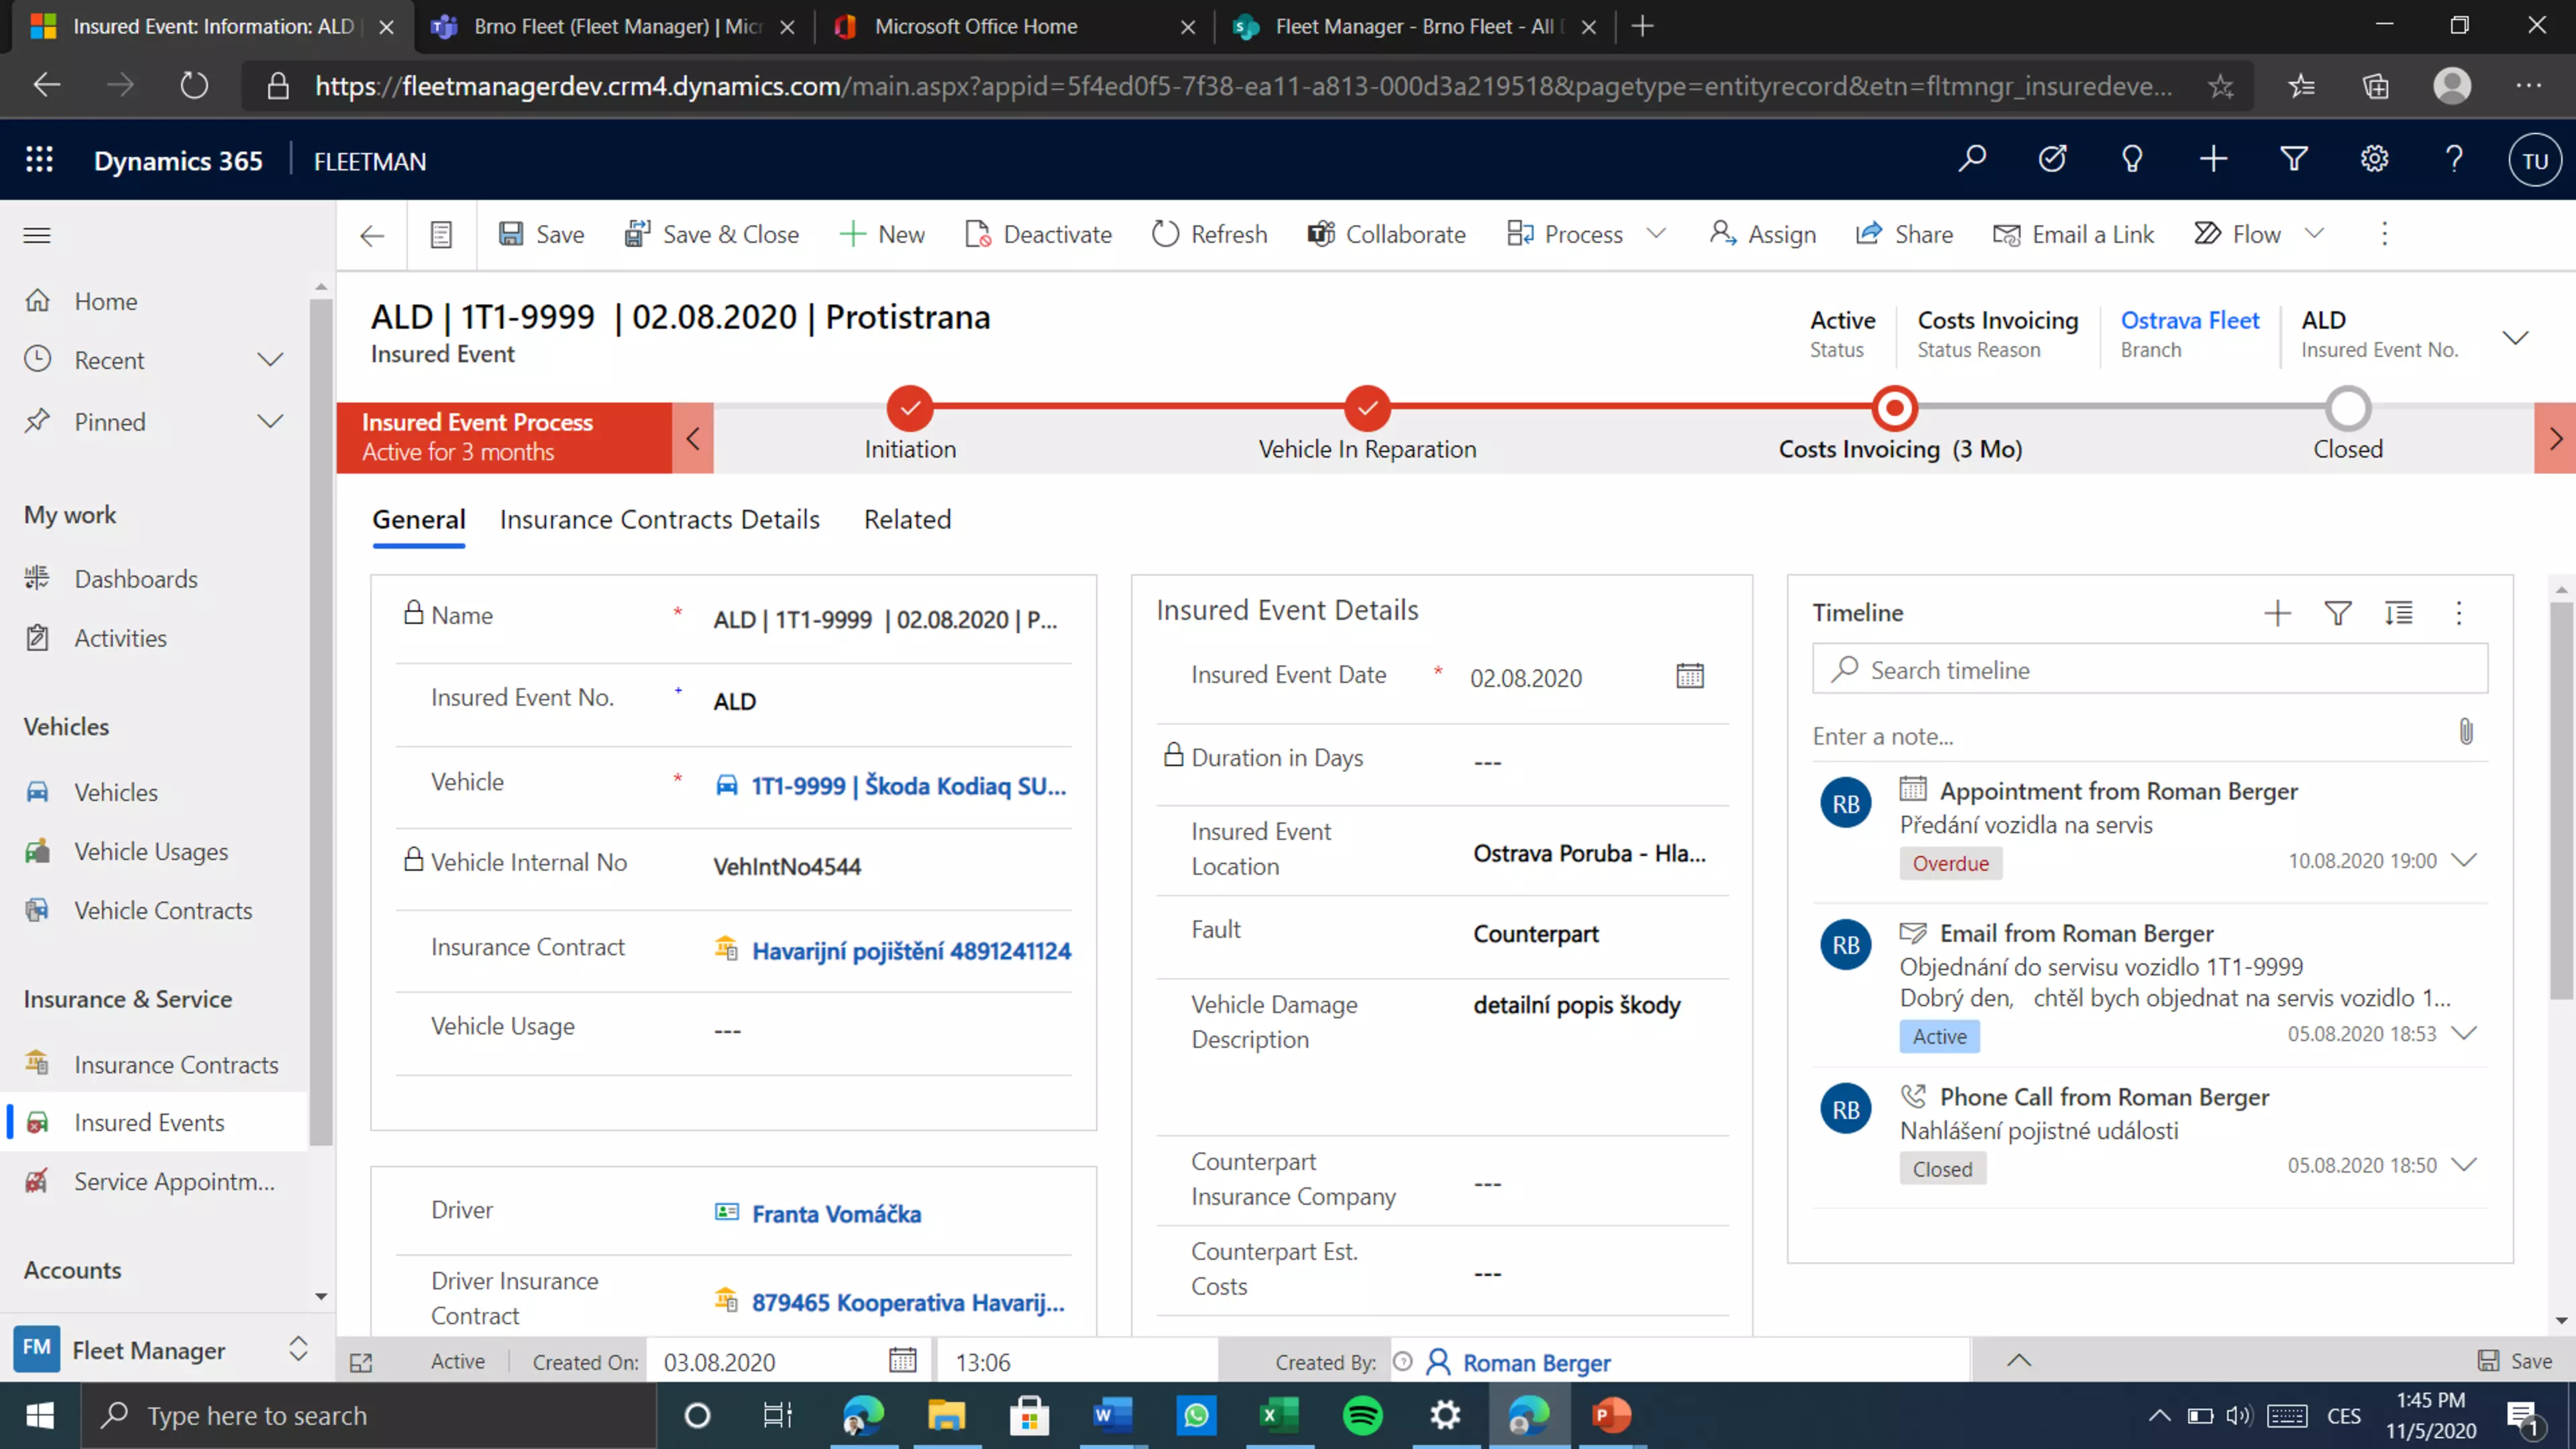
Task: Change timeline sort order icon
Action: tap(2398, 613)
